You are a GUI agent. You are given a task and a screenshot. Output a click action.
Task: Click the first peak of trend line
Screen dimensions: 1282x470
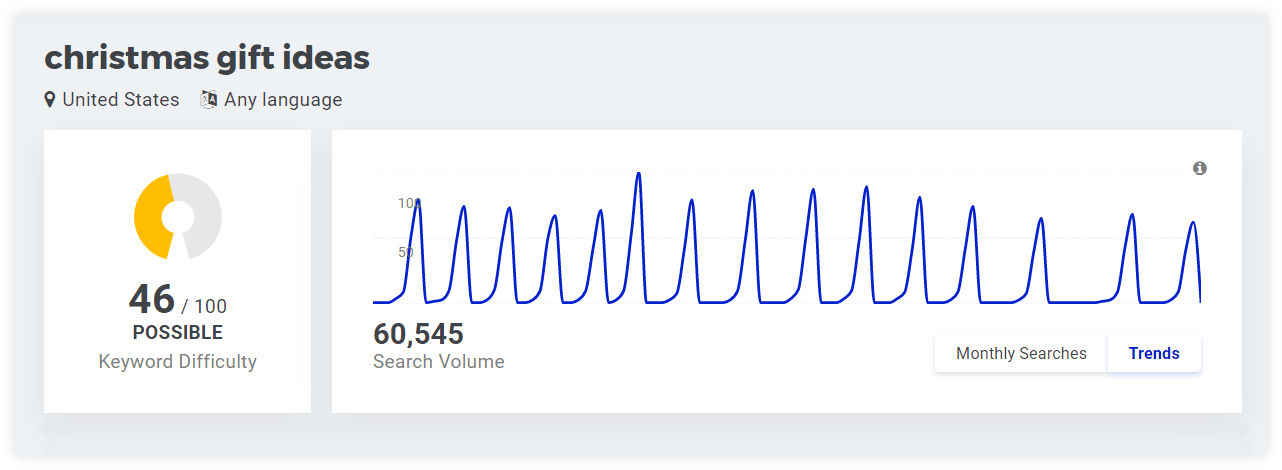(417, 202)
